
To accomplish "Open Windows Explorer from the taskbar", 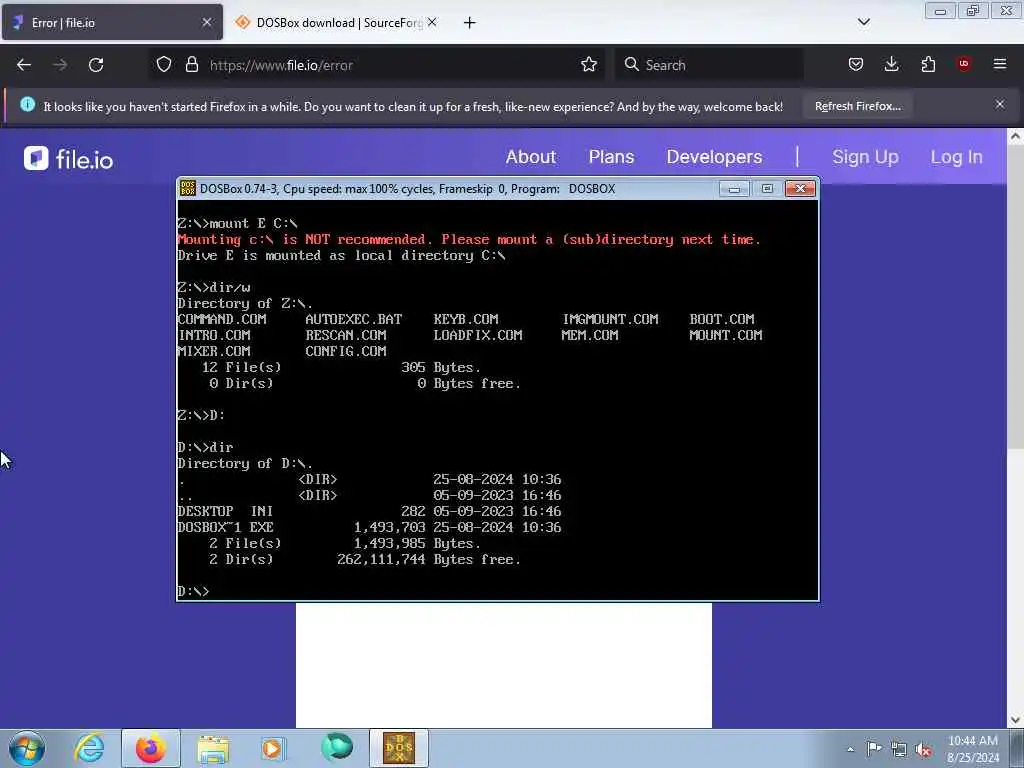I will (x=213, y=749).
